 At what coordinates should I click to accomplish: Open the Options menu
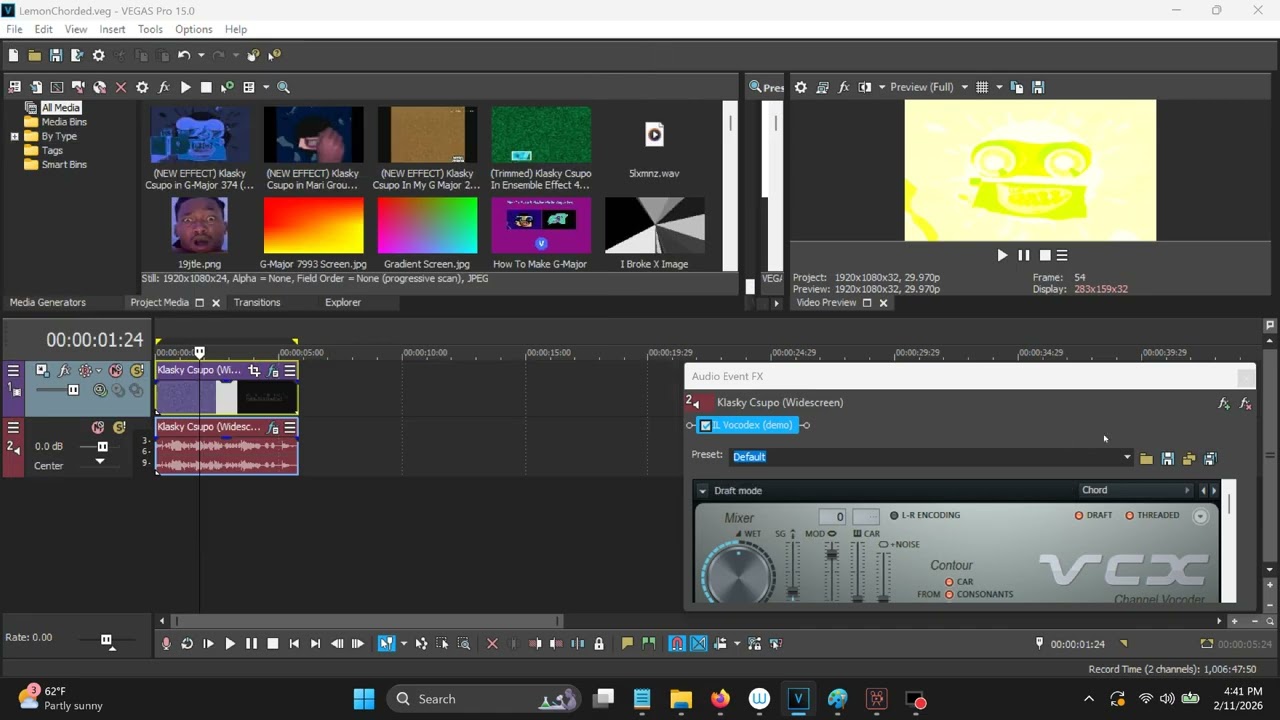point(193,29)
